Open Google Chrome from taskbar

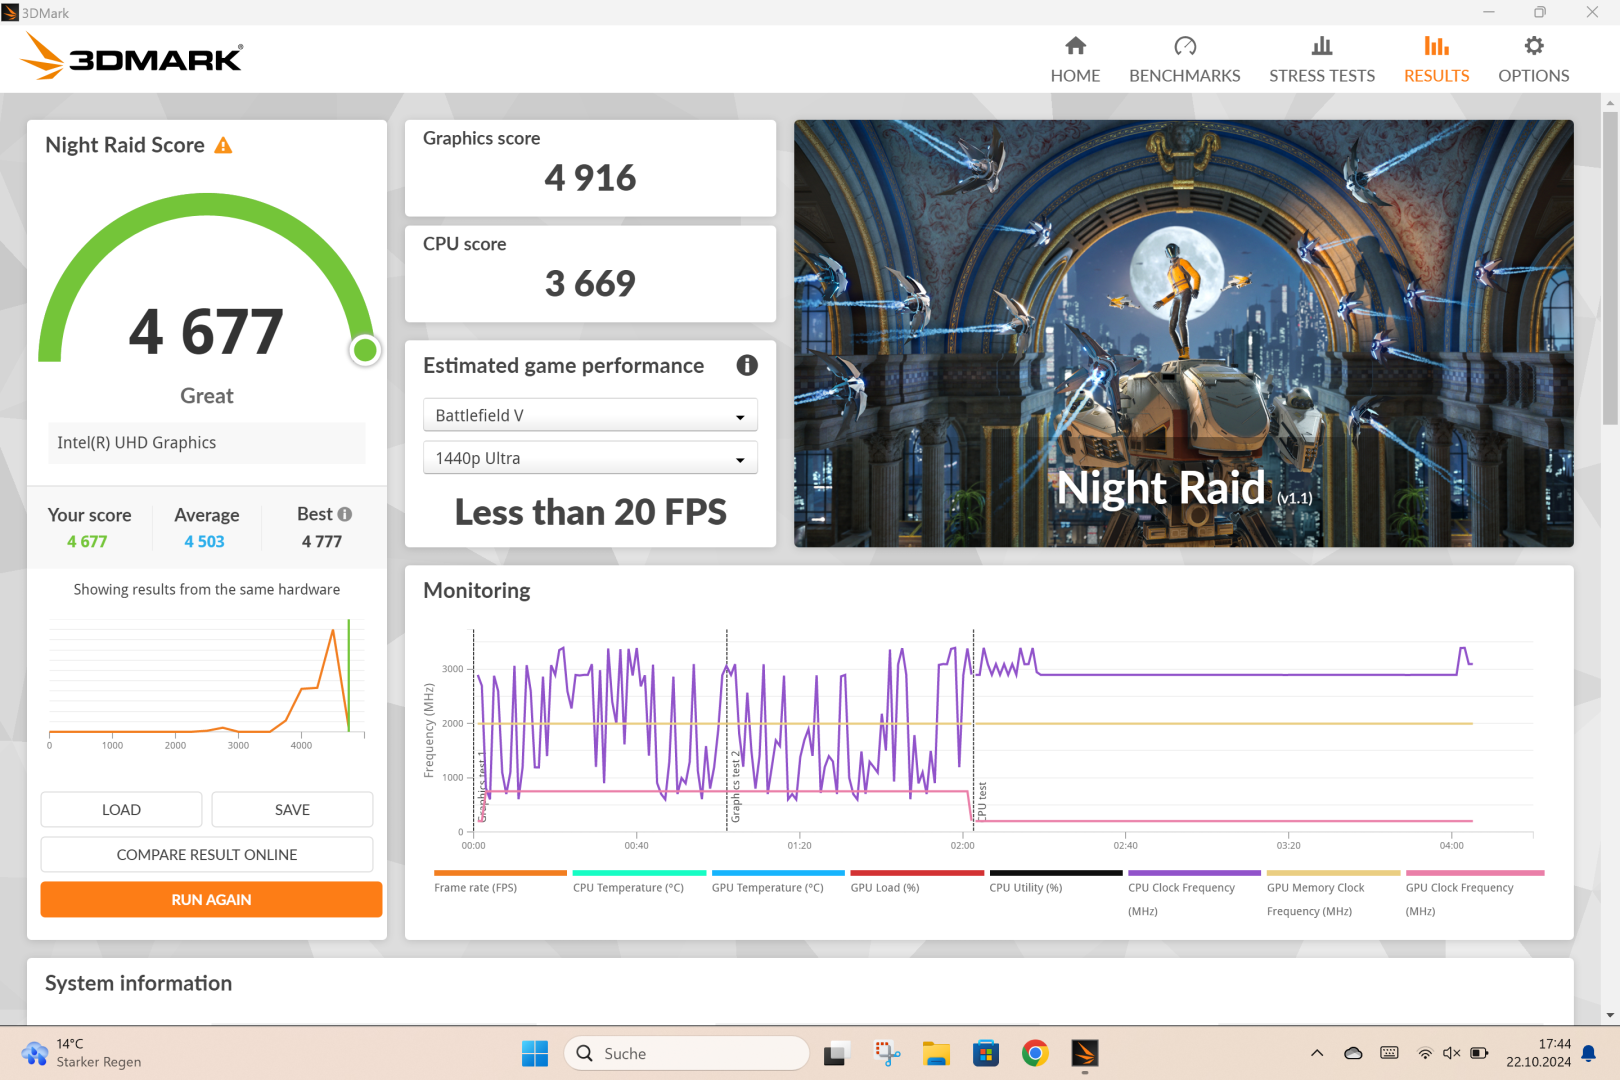(x=1035, y=1053)
